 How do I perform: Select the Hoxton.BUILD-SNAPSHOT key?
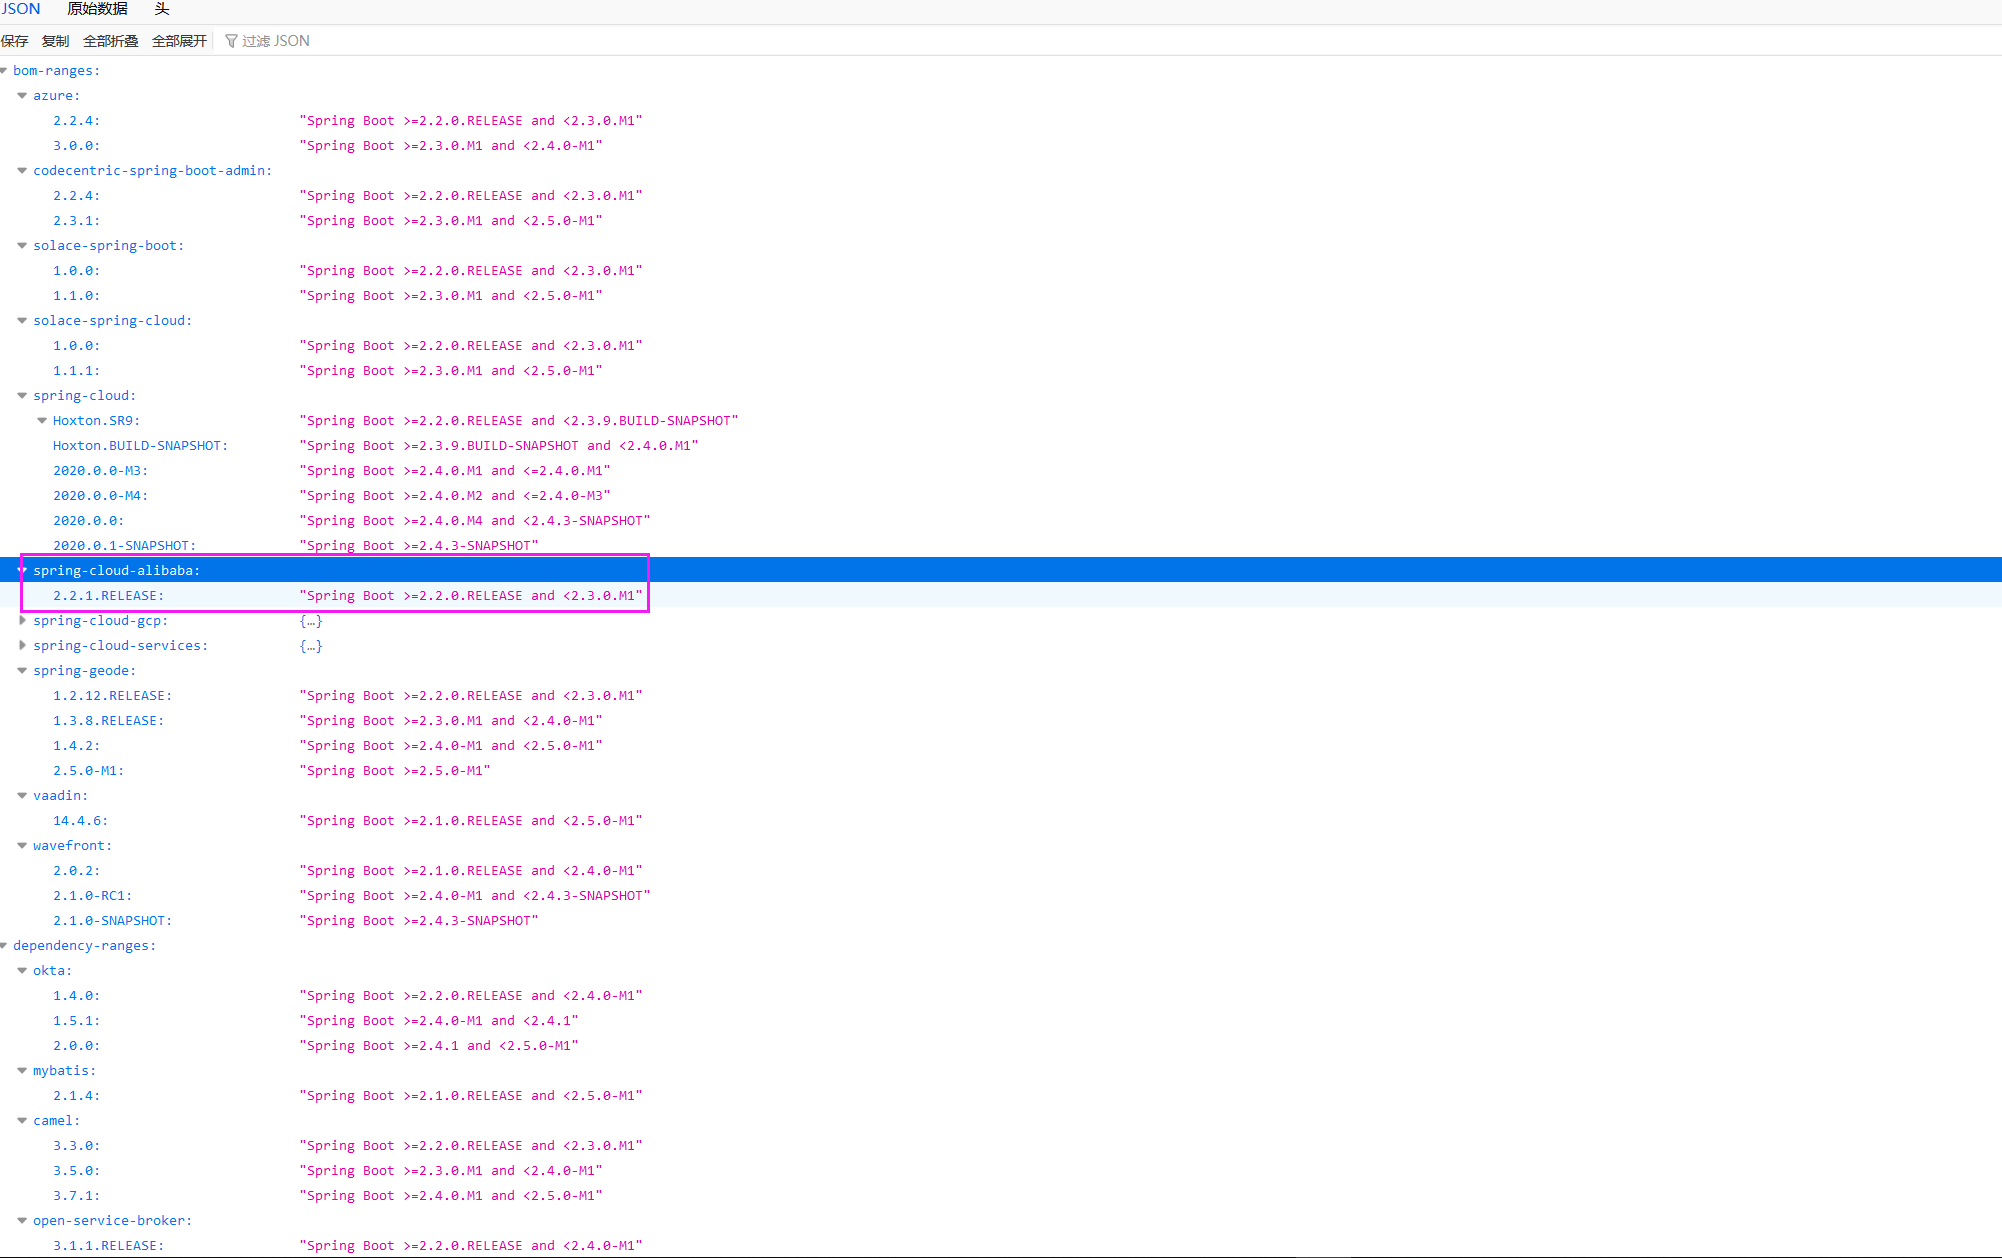[140, 446]
